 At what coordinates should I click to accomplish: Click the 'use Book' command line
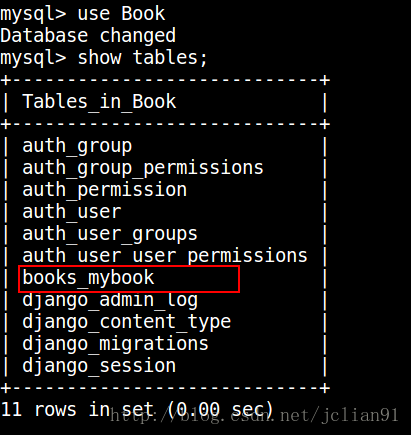click(x=121, y=14)
